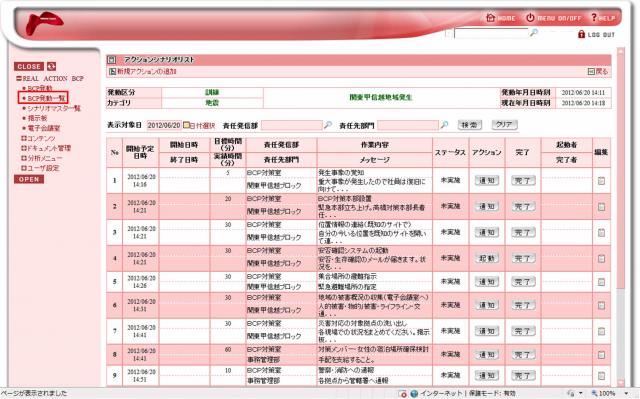Go to HOME via house icon
The width and height of the screenshot is (640, 399).
click(490, 18)
